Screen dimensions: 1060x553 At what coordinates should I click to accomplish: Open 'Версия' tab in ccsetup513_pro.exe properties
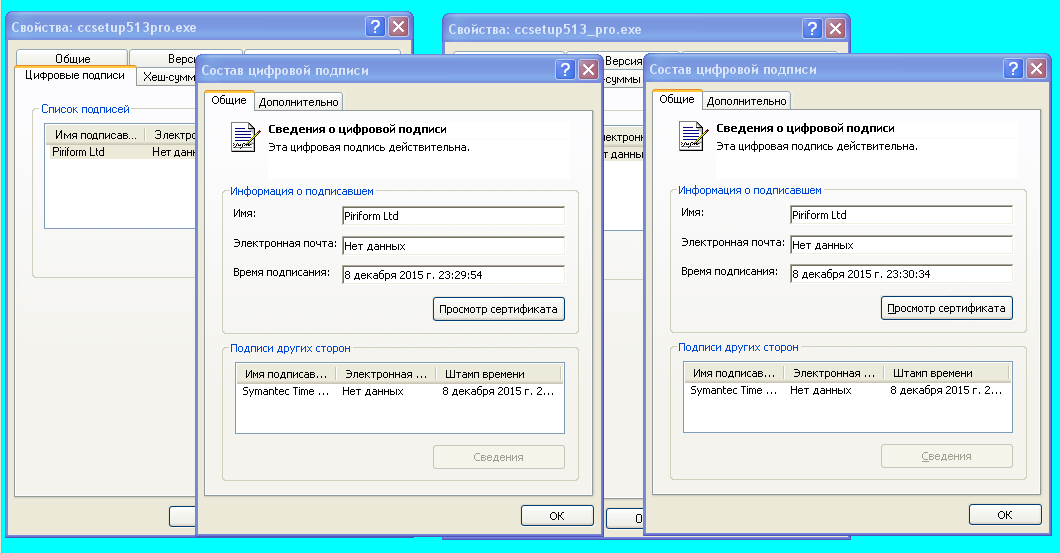[x=623, y=61]
